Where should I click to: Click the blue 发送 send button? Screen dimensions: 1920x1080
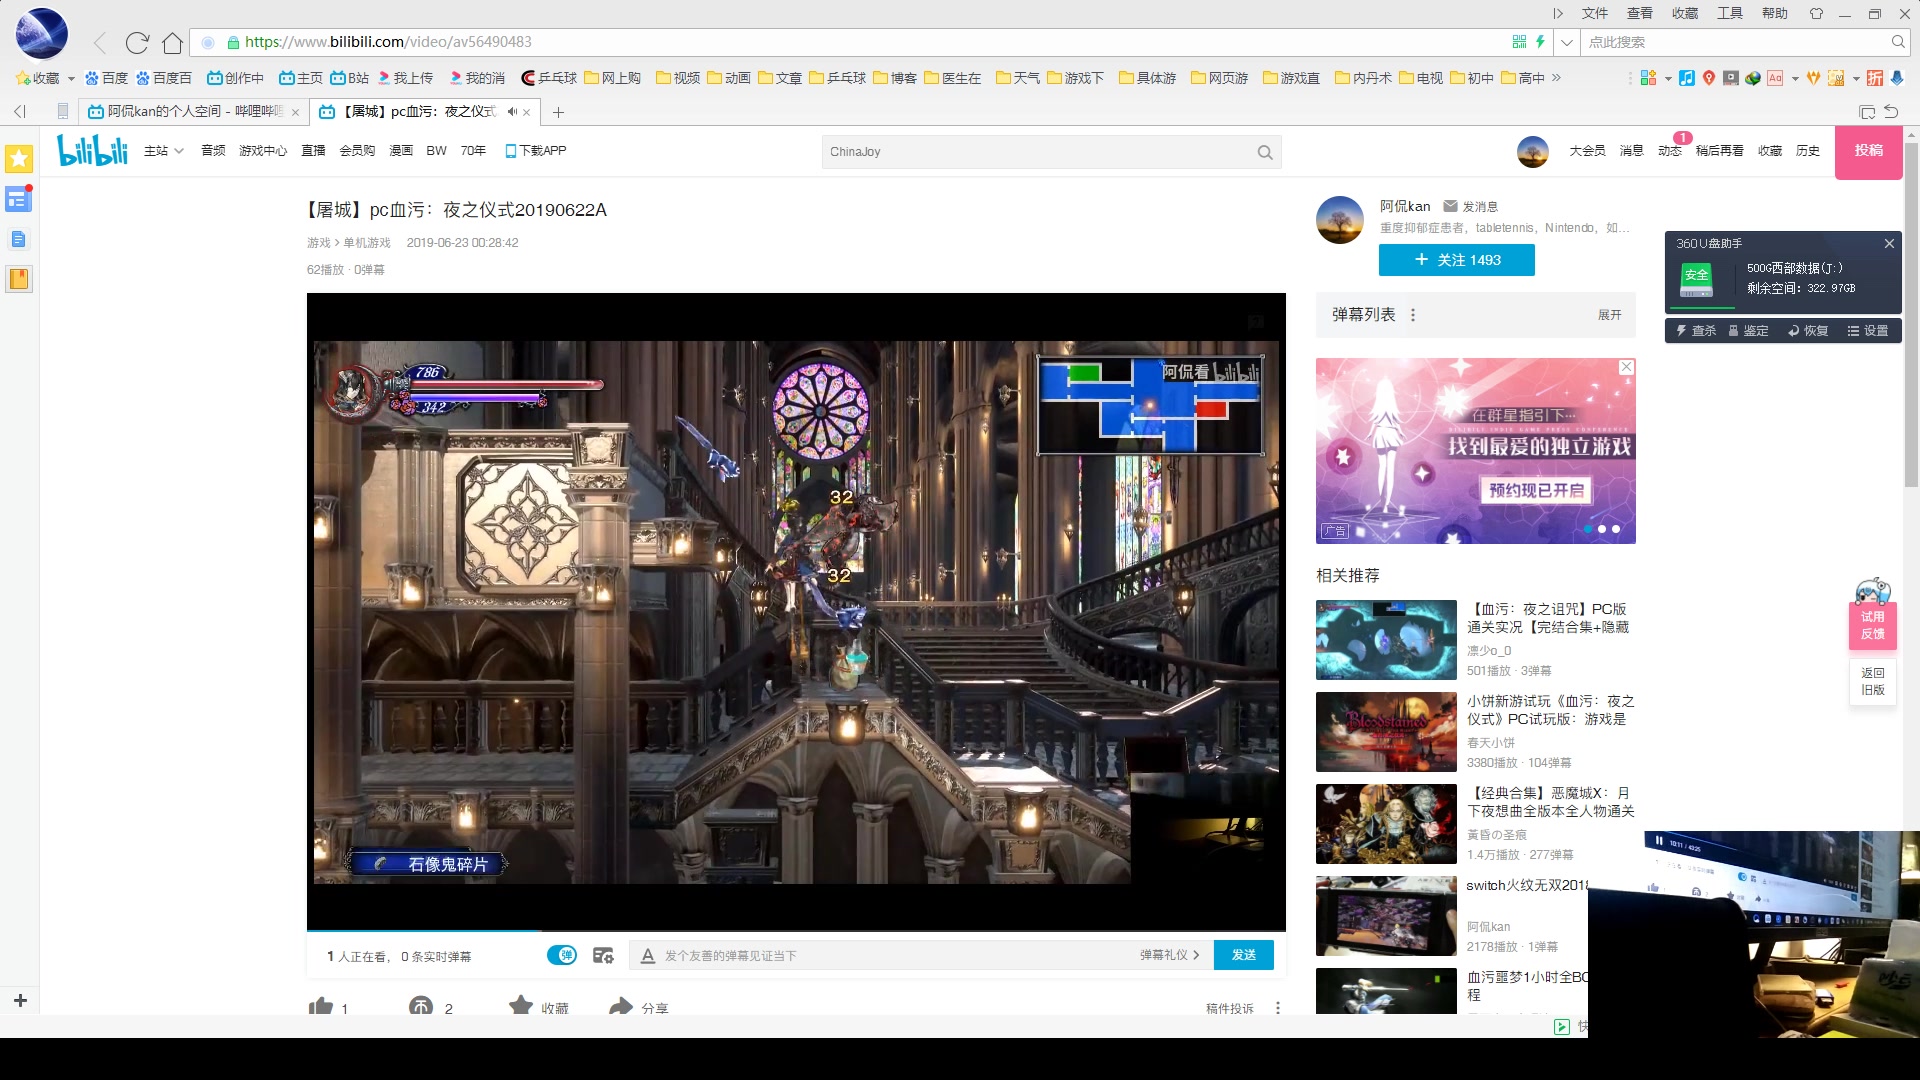(1243, 955)
